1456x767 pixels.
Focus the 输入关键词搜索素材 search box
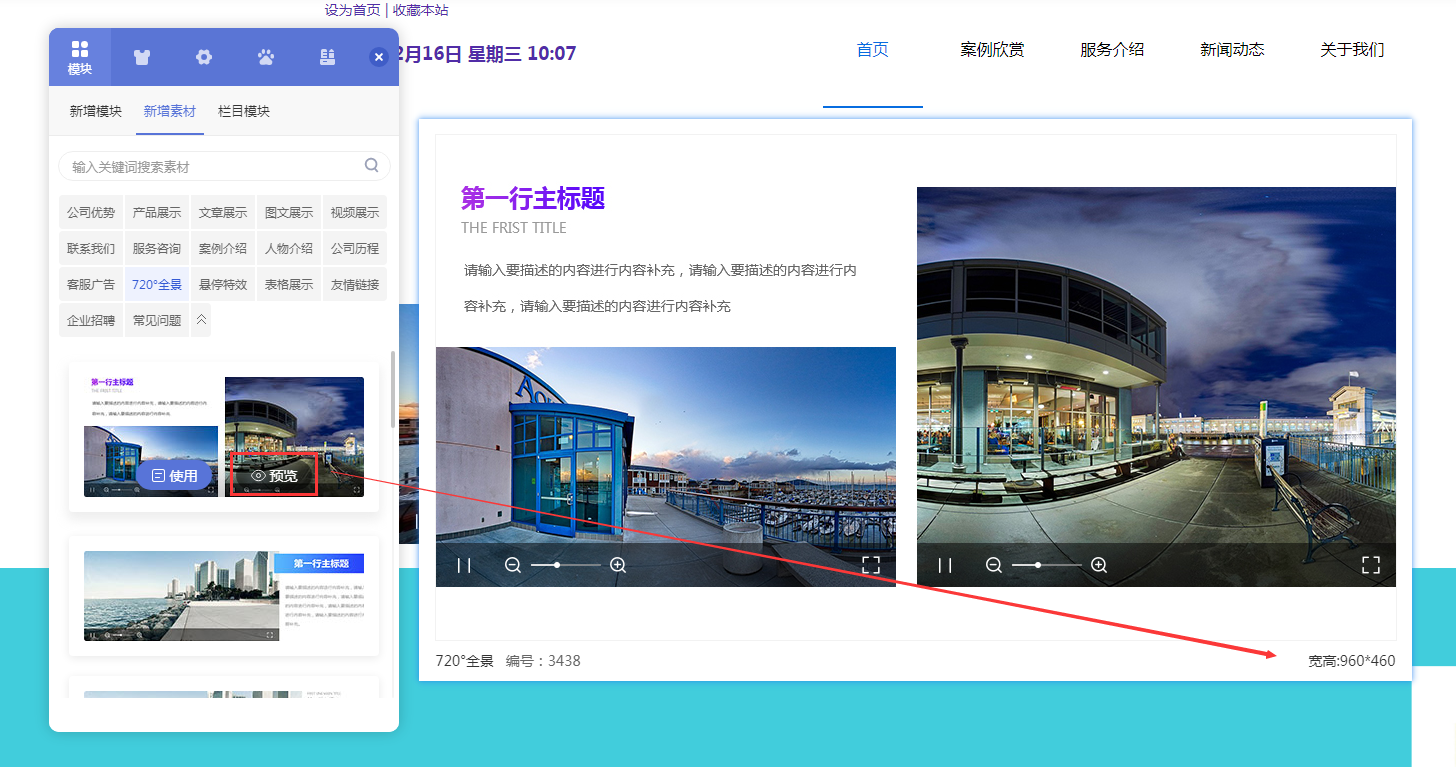point(224,166)
